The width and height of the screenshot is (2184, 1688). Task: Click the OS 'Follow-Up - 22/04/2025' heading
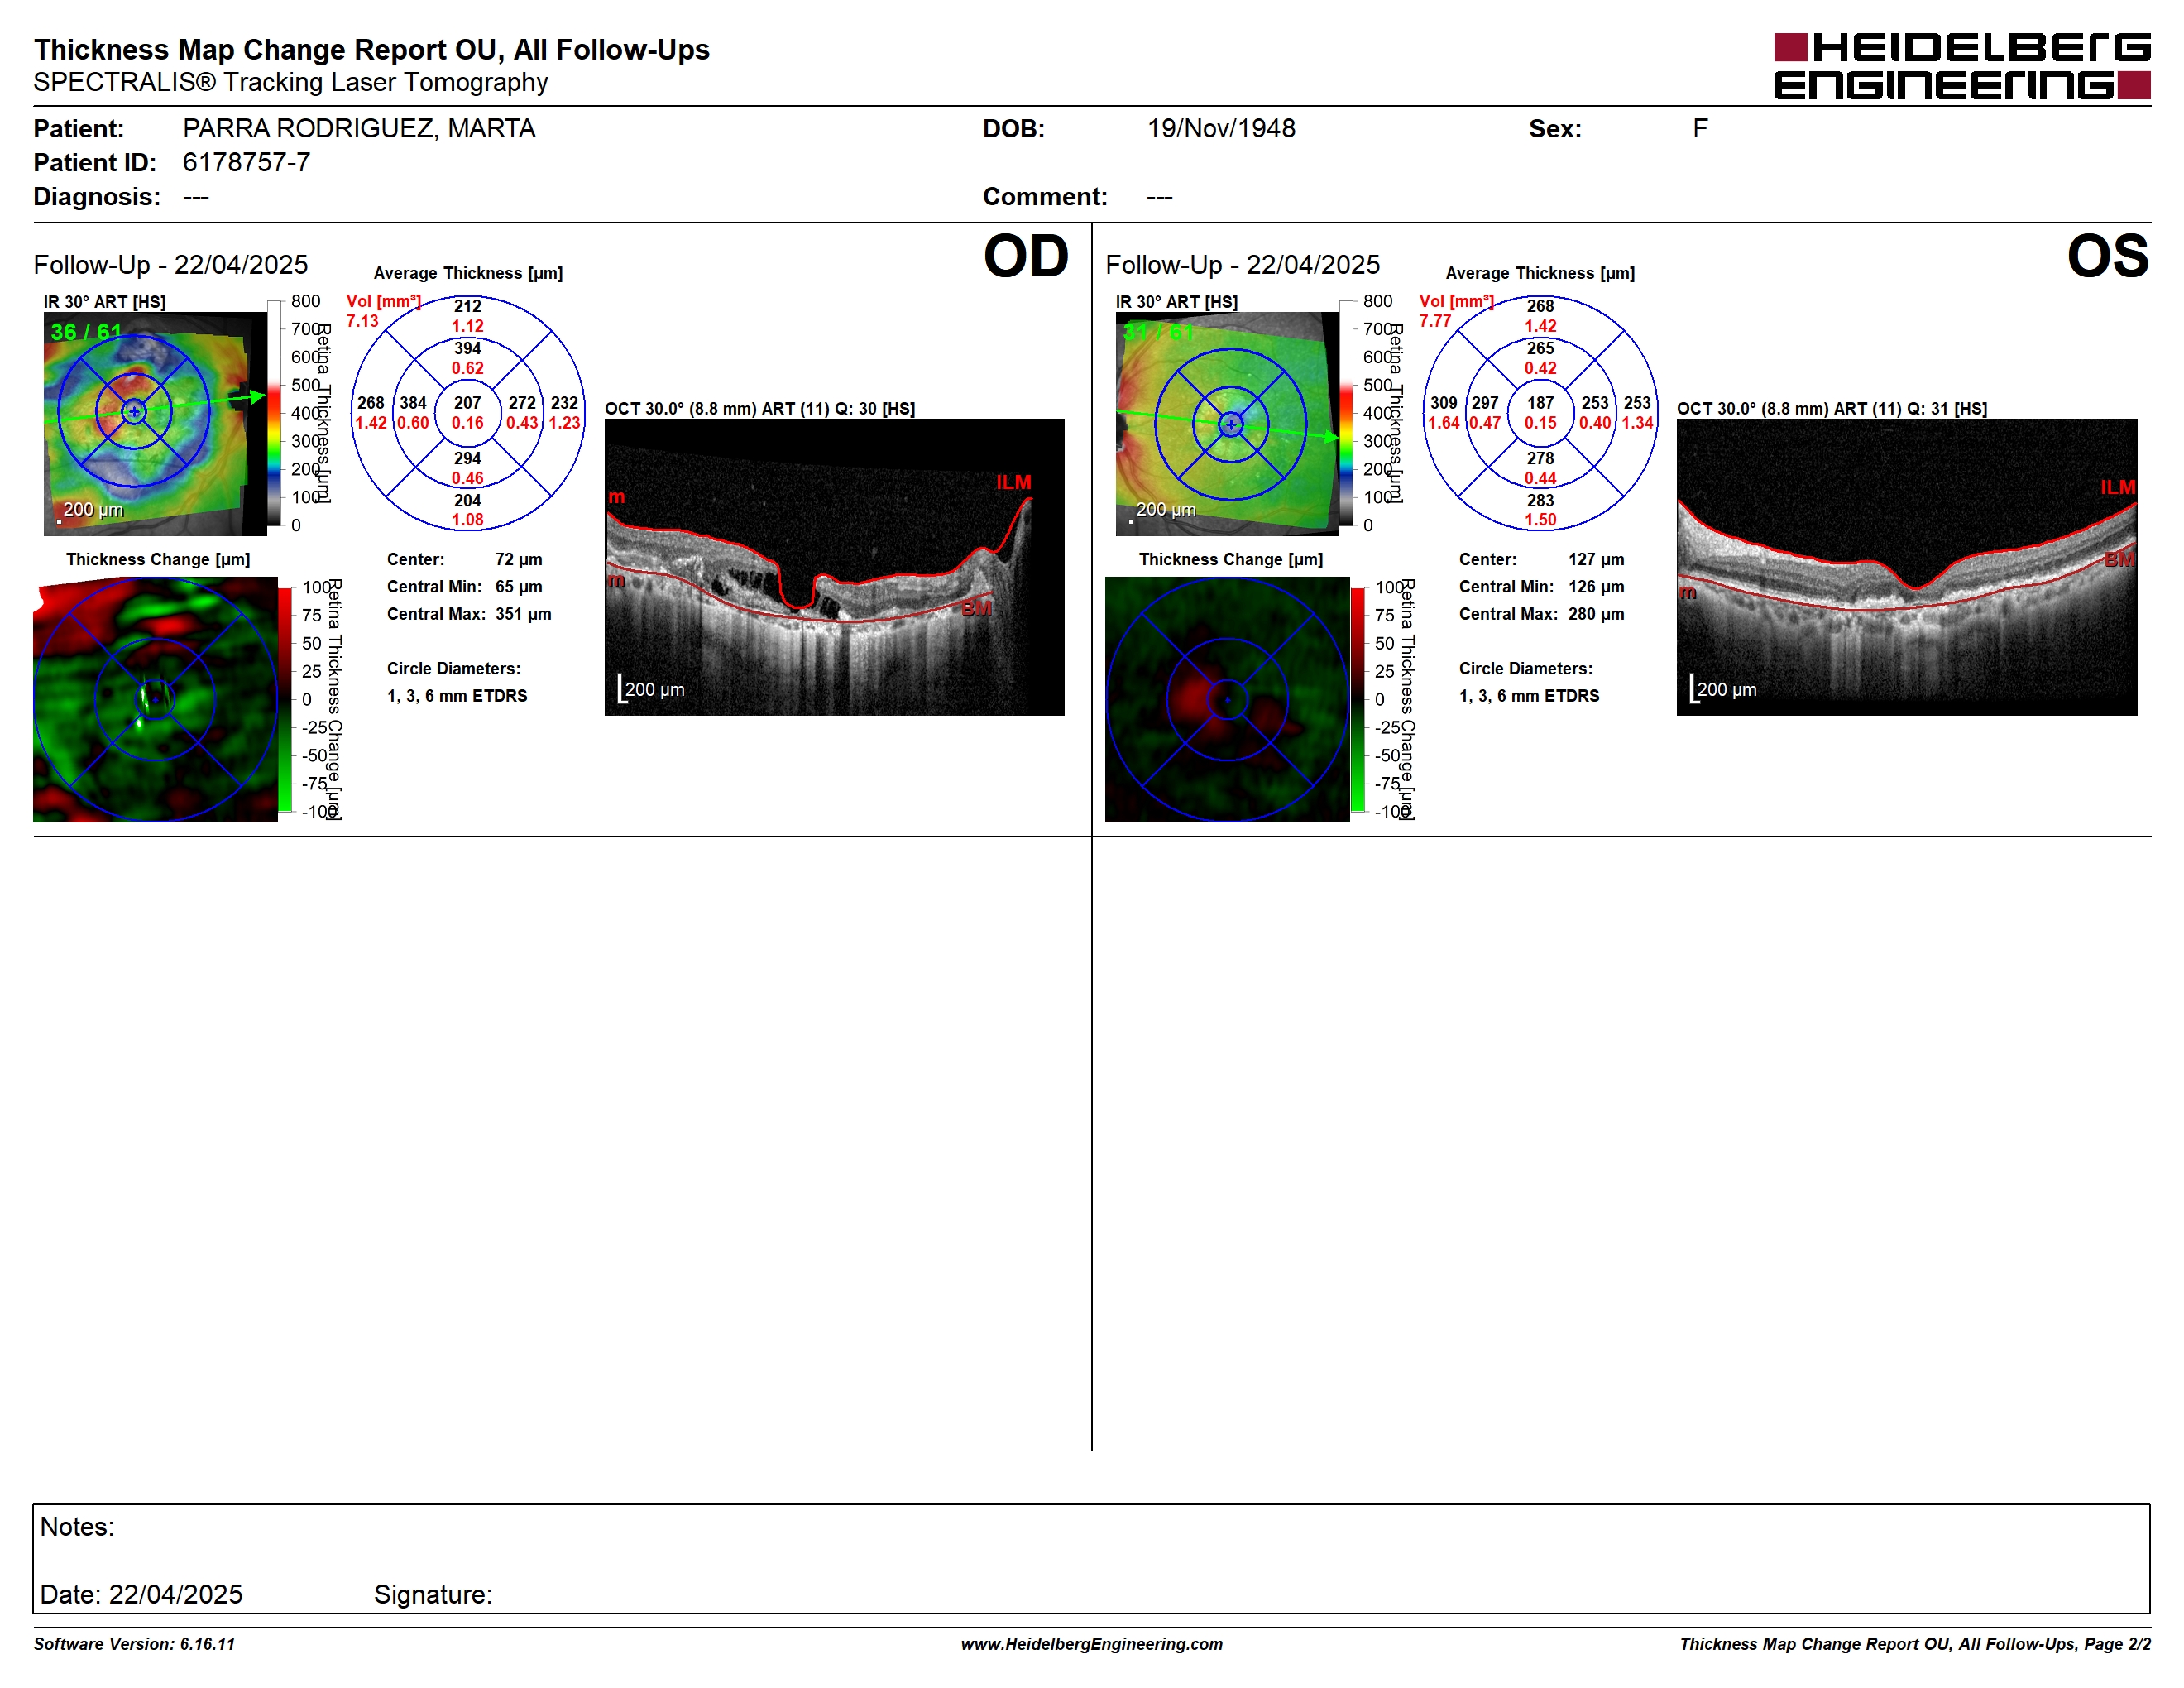pos(1243,264)
